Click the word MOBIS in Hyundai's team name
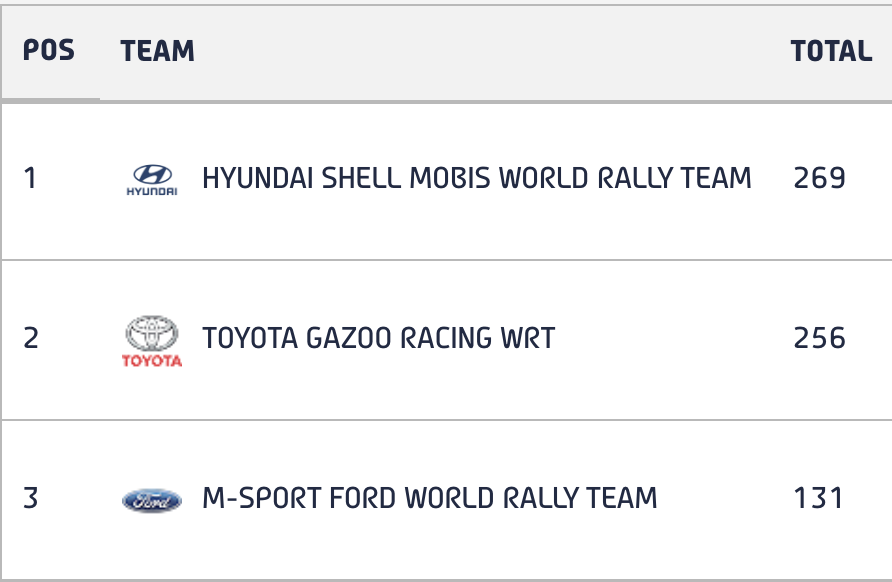 (x=449, y=178)
